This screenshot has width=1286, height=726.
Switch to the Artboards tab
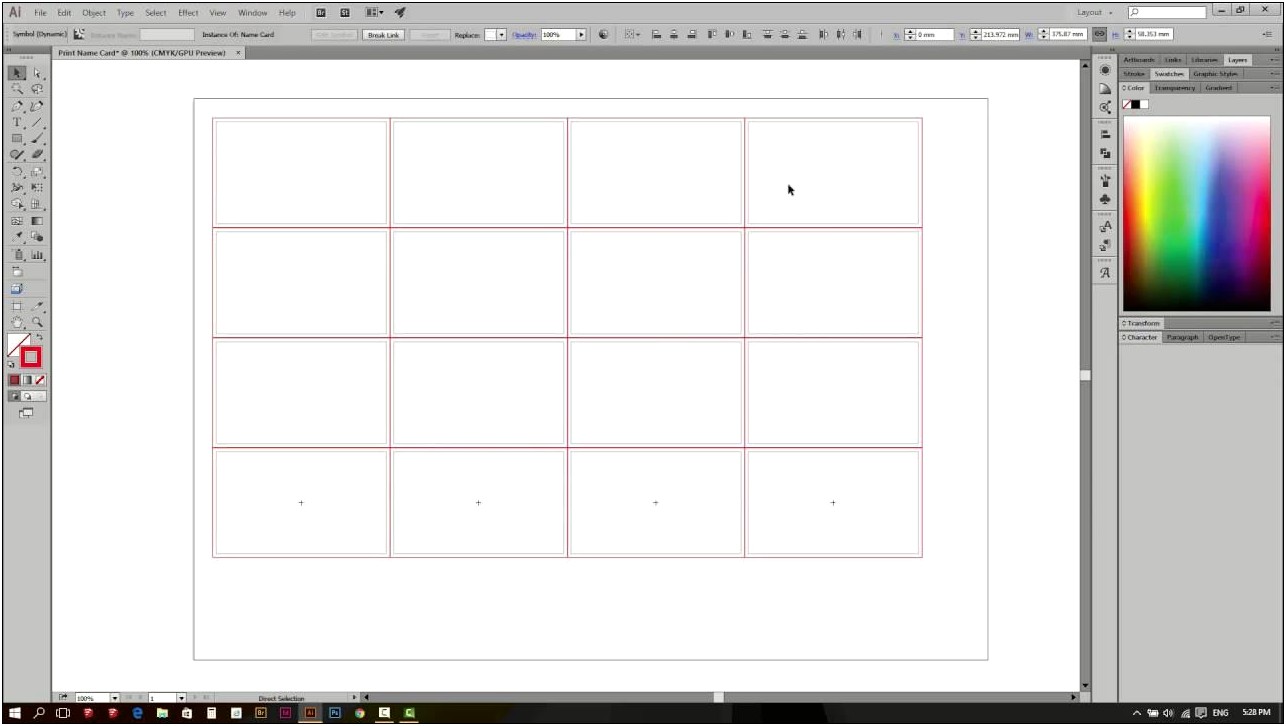point(1139,60)
